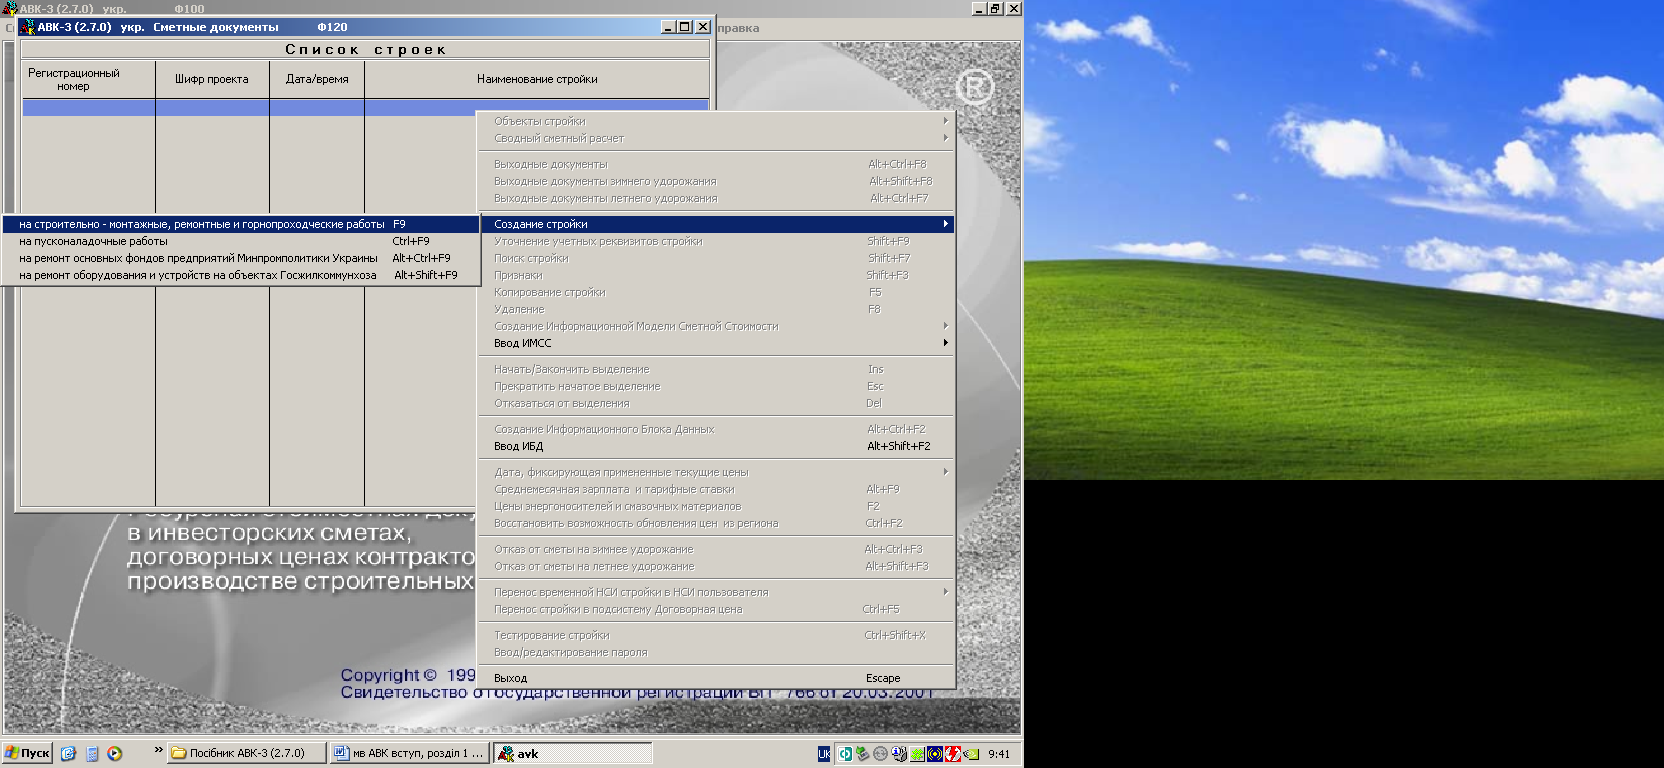The height and width of the screenshot is (768, 1664).
Task: Click 'Копирование стройки' menu entry
Action: 716,292
